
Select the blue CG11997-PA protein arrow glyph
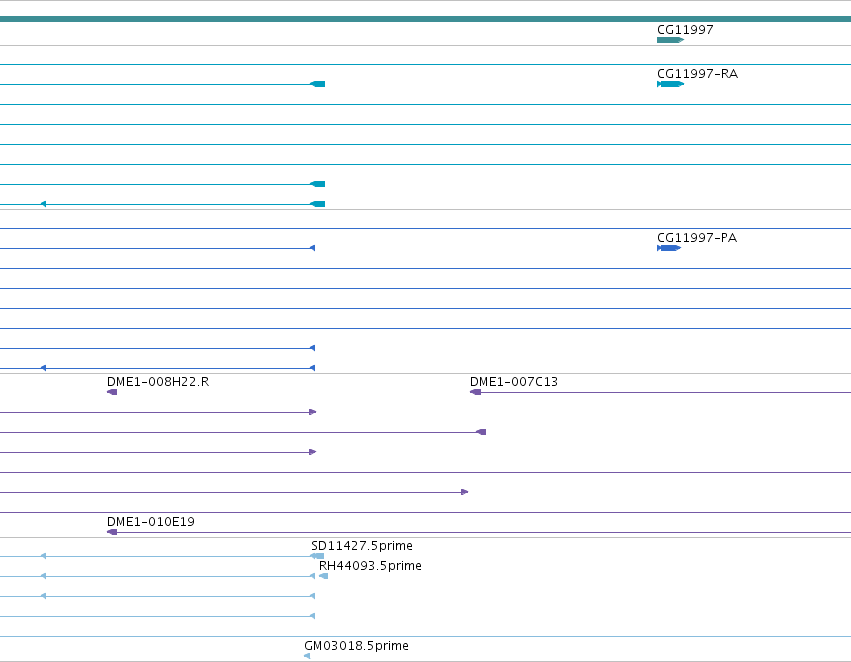[x=669, y=248]
